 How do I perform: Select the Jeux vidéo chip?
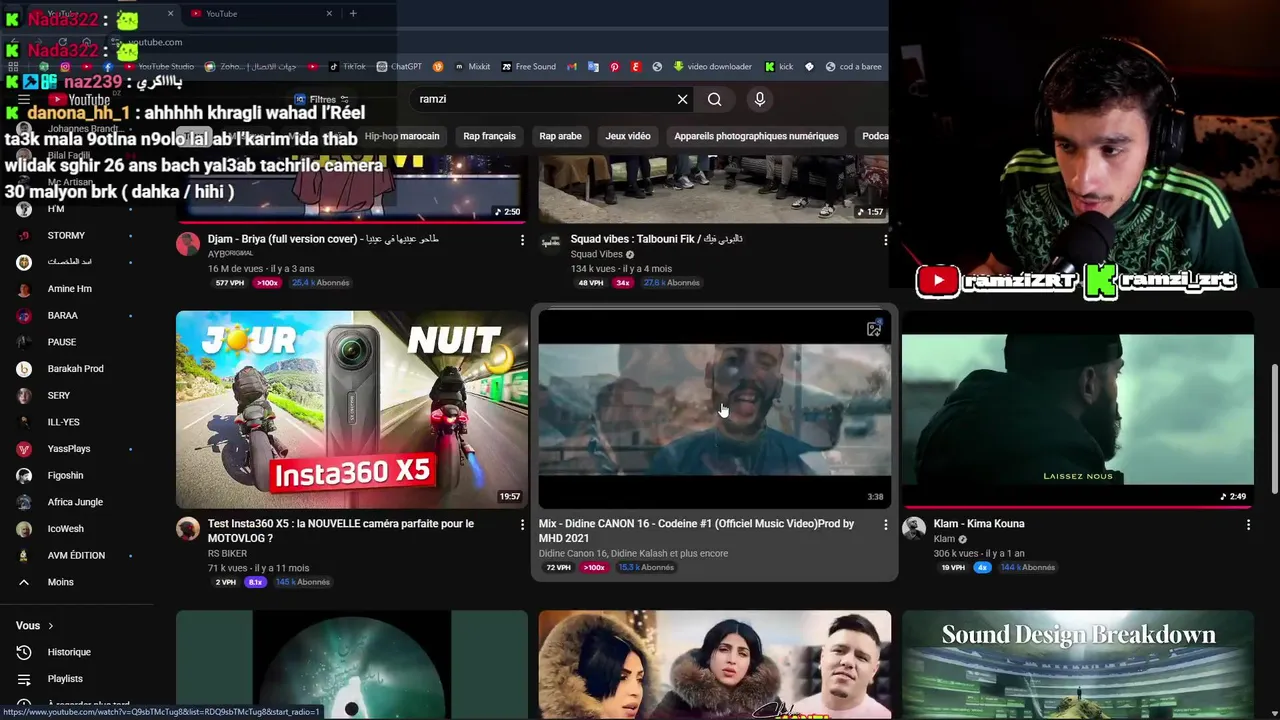(x=628, y=136)
